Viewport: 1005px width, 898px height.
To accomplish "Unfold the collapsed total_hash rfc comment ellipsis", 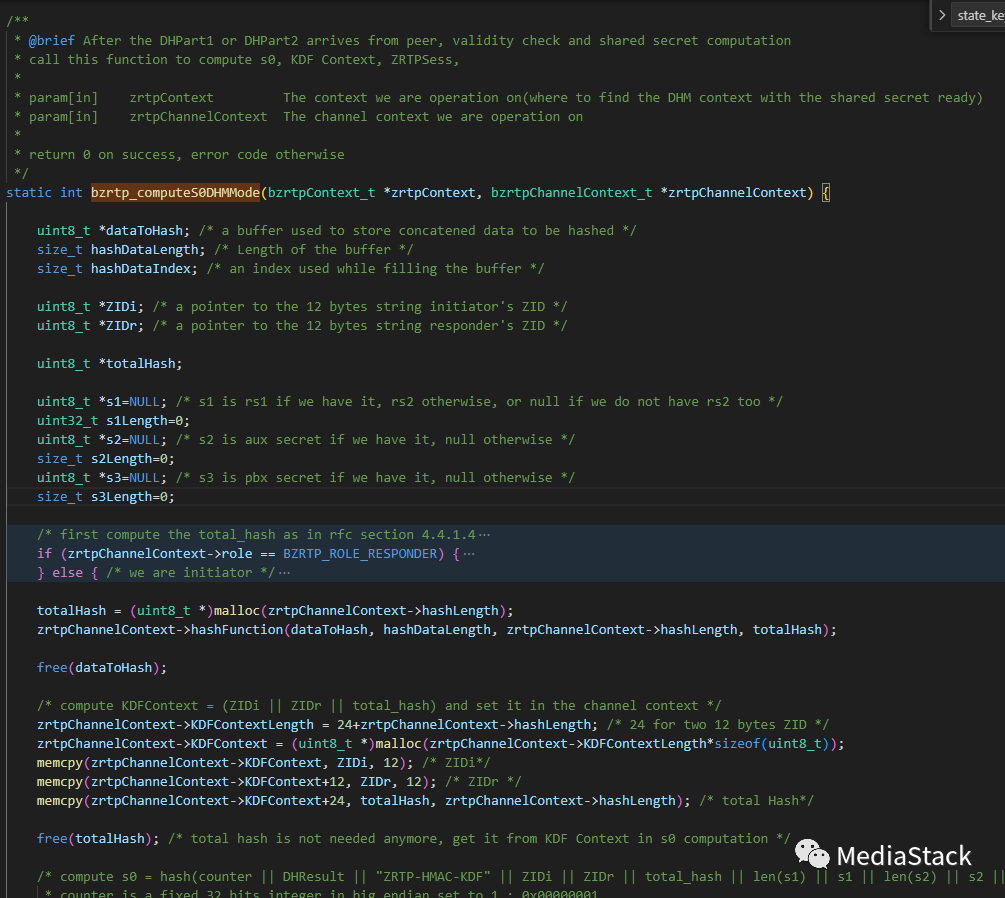I will (x=485, y=535).
